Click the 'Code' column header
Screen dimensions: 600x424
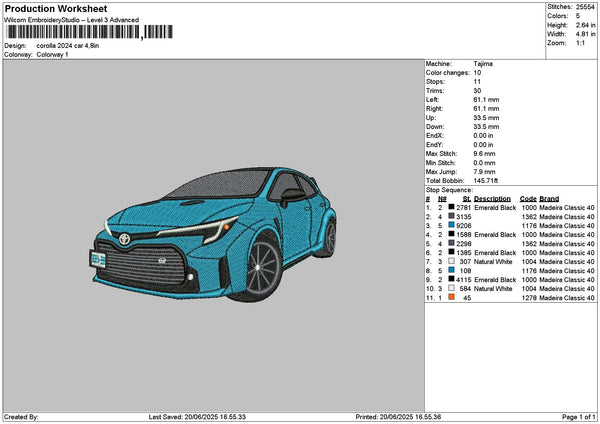pos(528,199)
